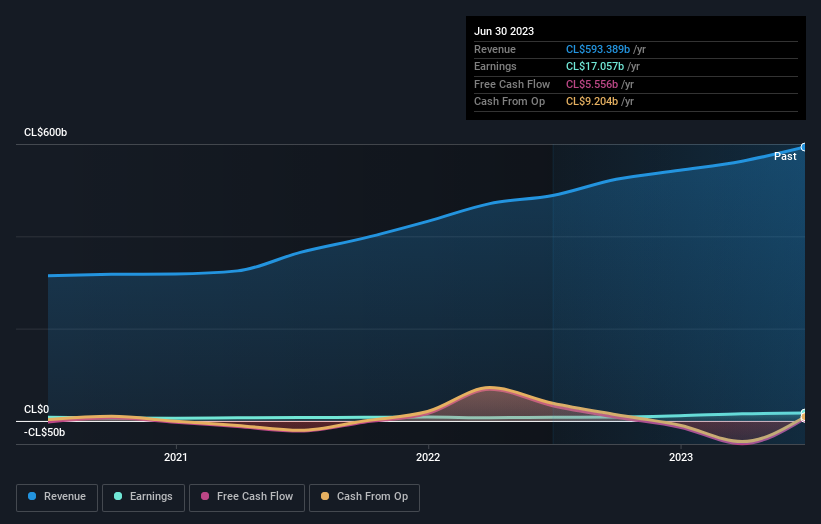Click the Jun 30 2023 tooltip date
Viewport: 821px width, 524px height.
504,31
